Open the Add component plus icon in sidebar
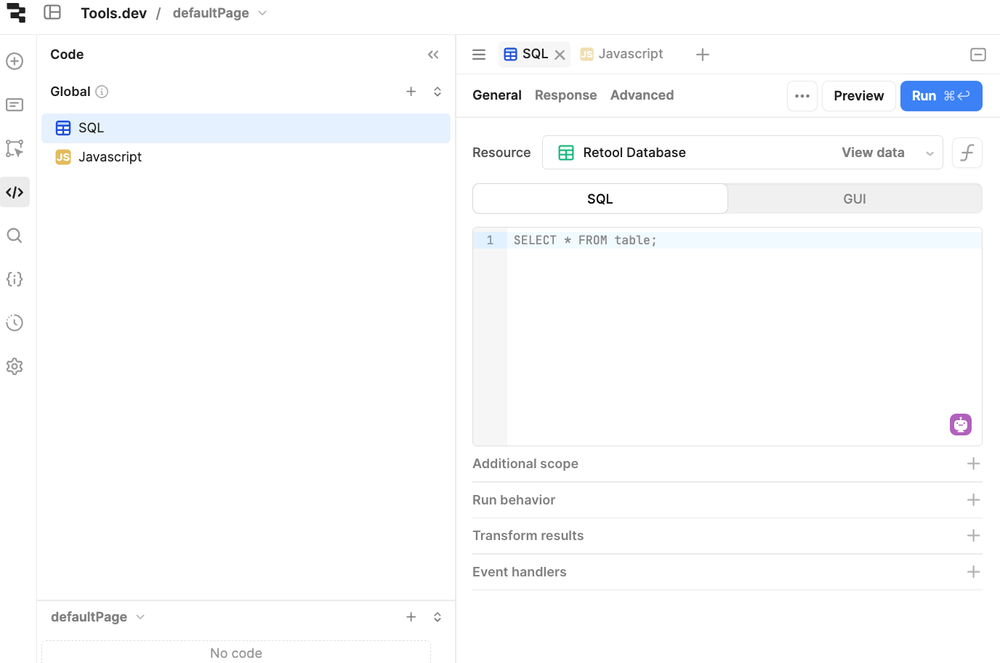Viewport: 1000px width, 663px height. pos(15,62)
